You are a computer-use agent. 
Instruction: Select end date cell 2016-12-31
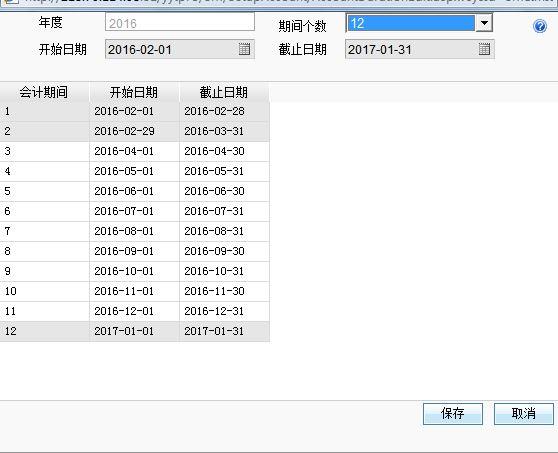(x=224, y=311)
